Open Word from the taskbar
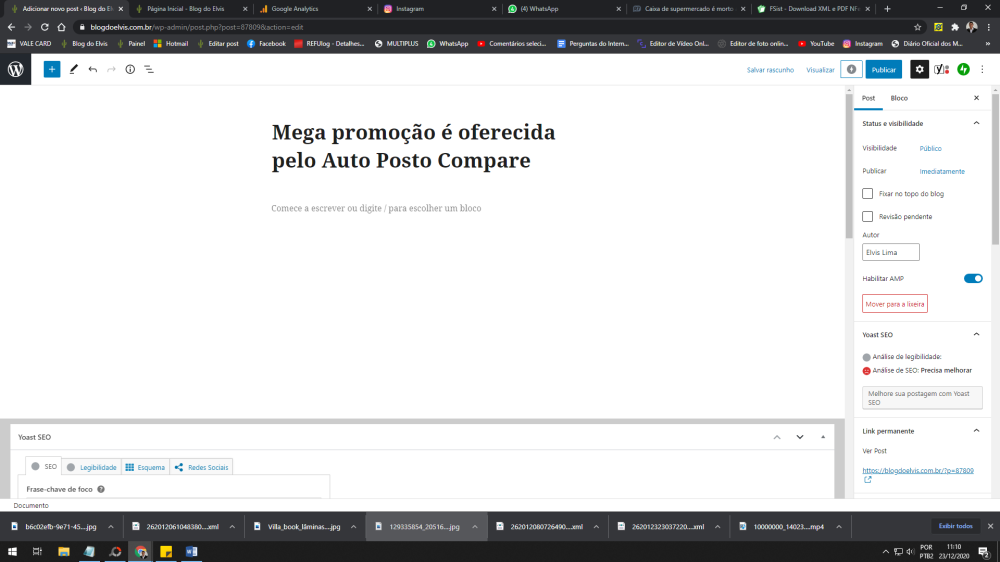1000x562 pixels. [191, 552]
